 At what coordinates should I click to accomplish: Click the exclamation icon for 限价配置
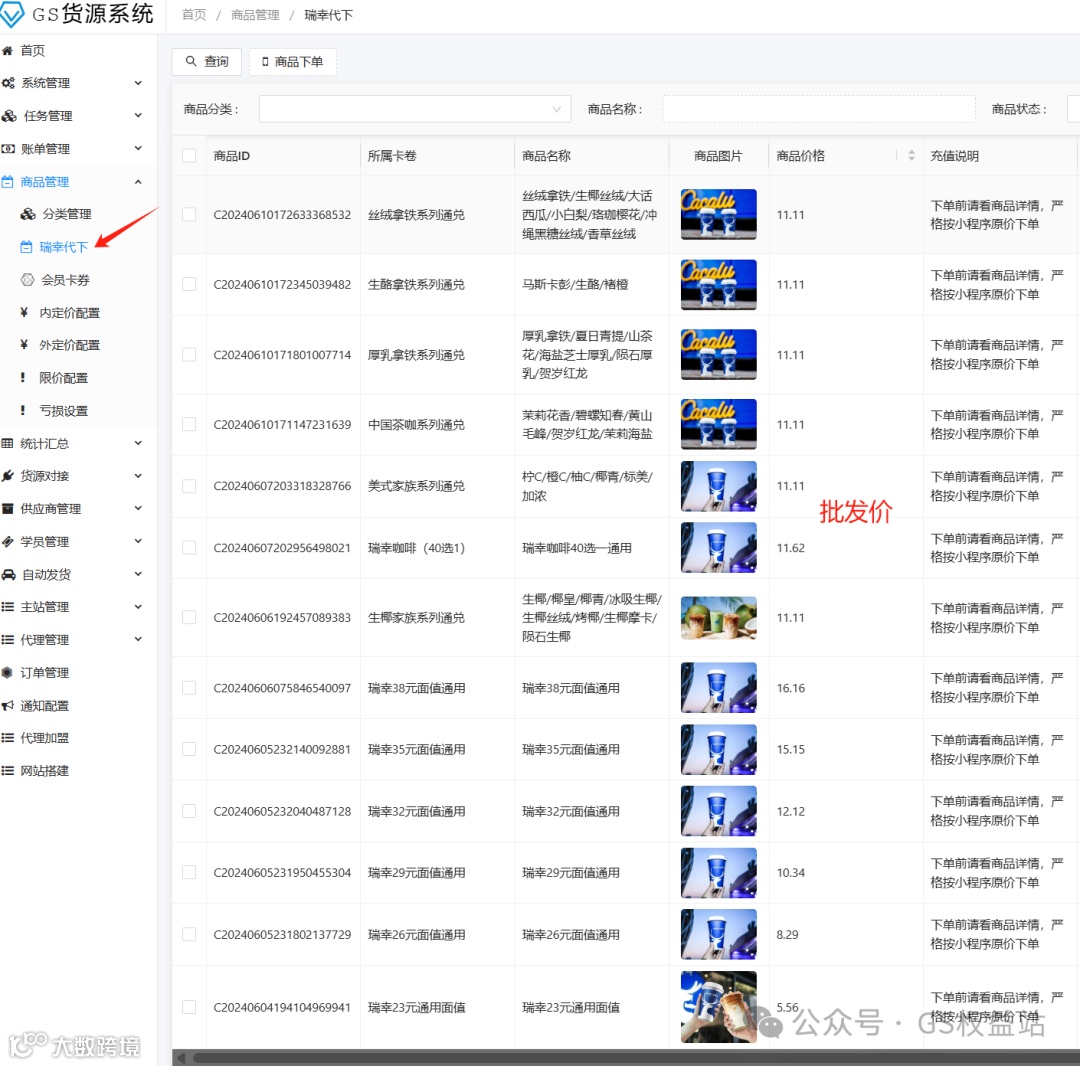[23, 378]
